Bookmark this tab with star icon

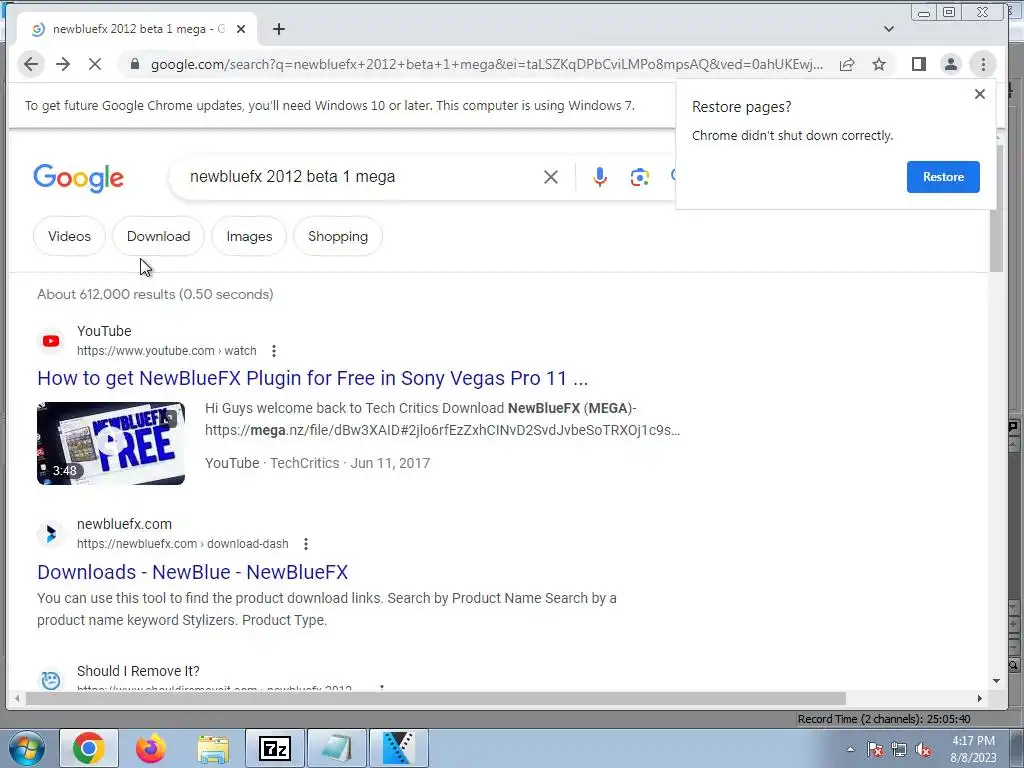pos(879,64)
